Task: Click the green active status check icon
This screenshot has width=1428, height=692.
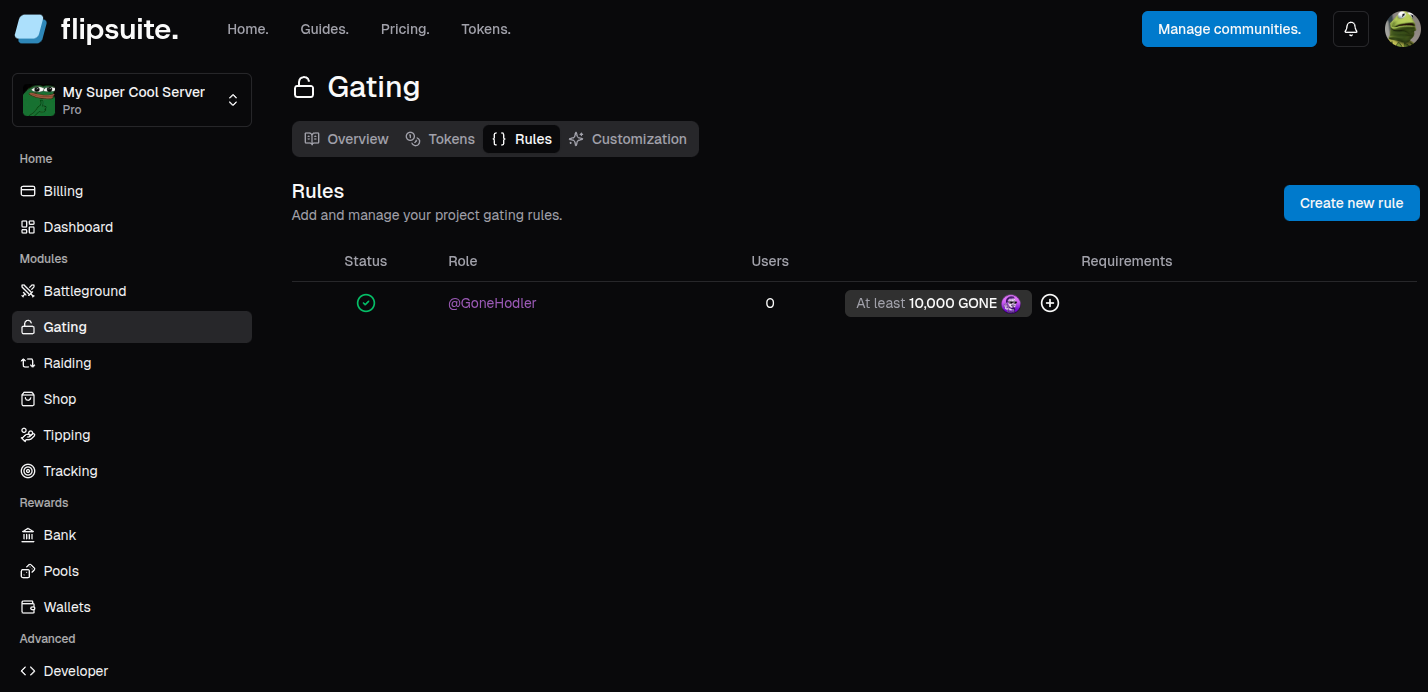Action: (x=366, y=303)
